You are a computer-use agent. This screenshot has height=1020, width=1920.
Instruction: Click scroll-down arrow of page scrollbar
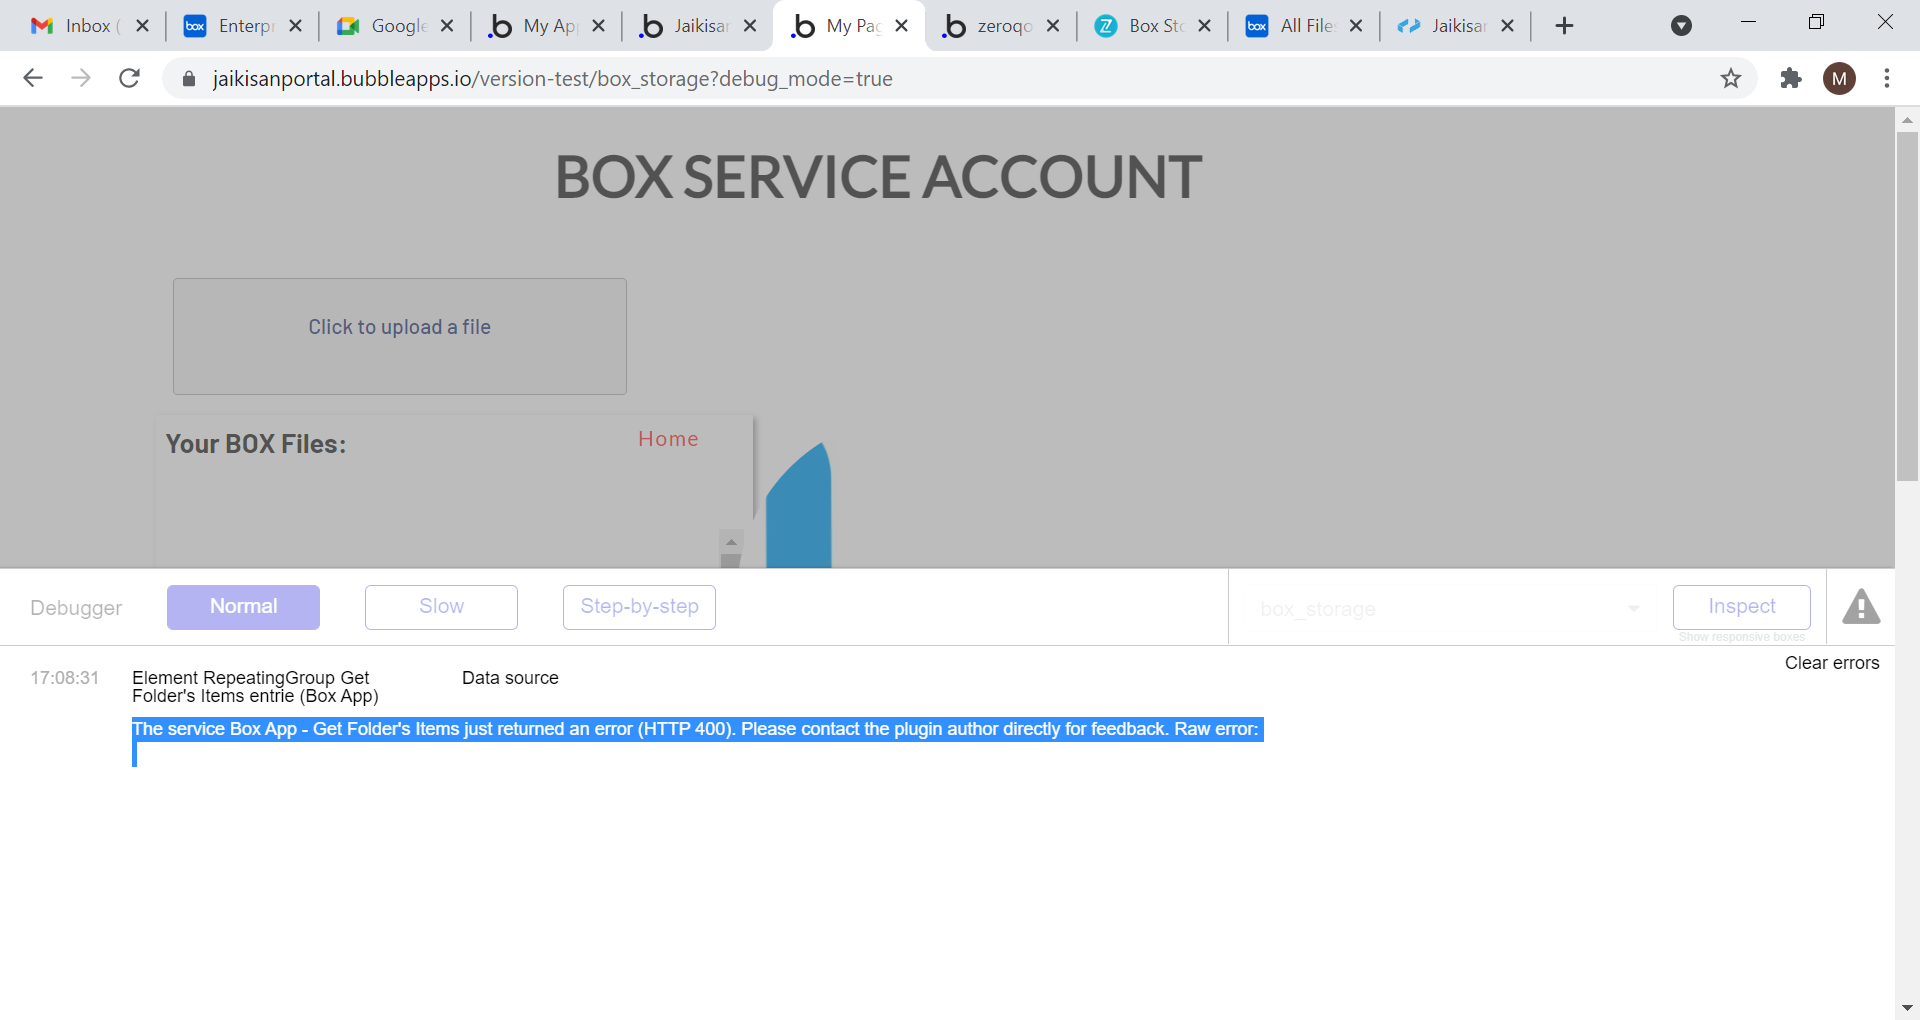tap(1907, 1008)
